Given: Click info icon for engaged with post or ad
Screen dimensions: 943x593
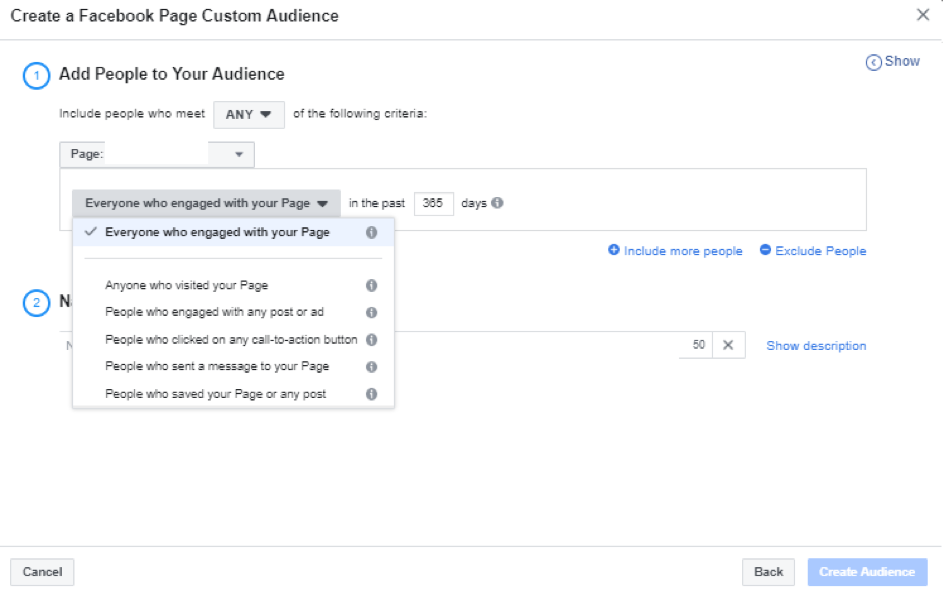Looking at the screenshot, I should [372, 312].
